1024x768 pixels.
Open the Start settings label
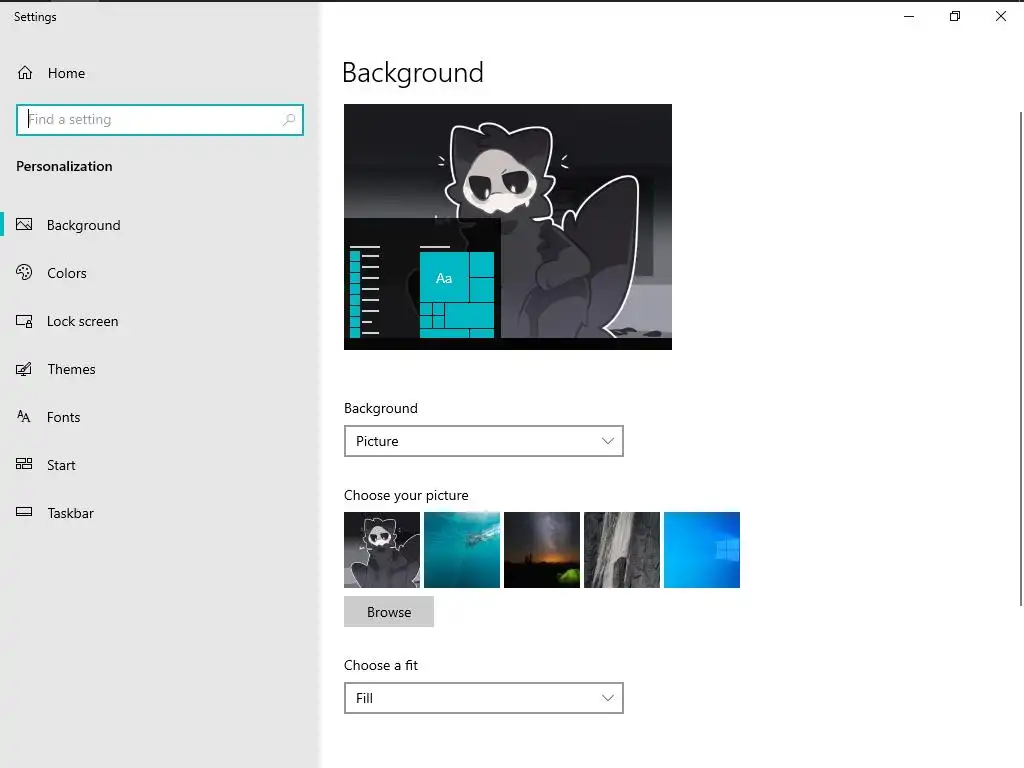[x=61, y=465]
